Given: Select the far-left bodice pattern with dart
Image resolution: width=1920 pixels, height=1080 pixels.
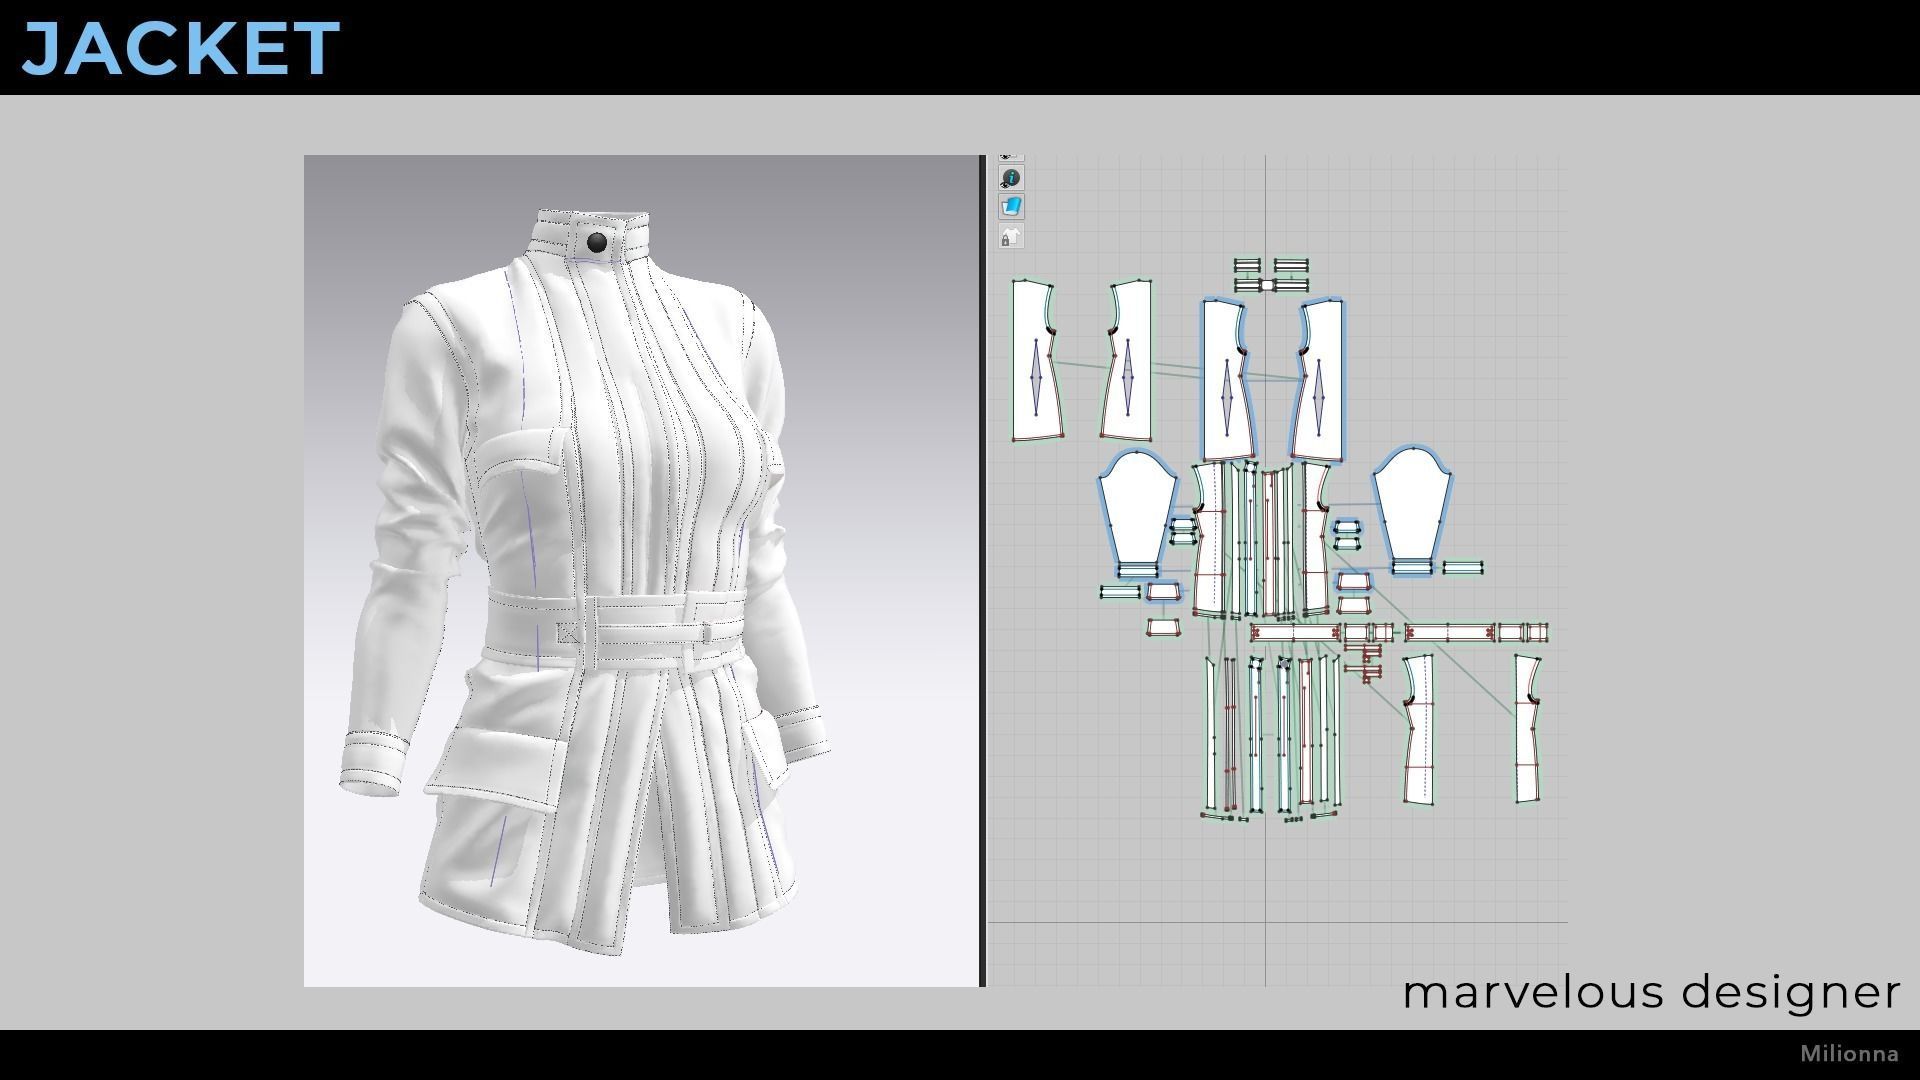Looking at the screenshot, I should [x=1037, y=361].
